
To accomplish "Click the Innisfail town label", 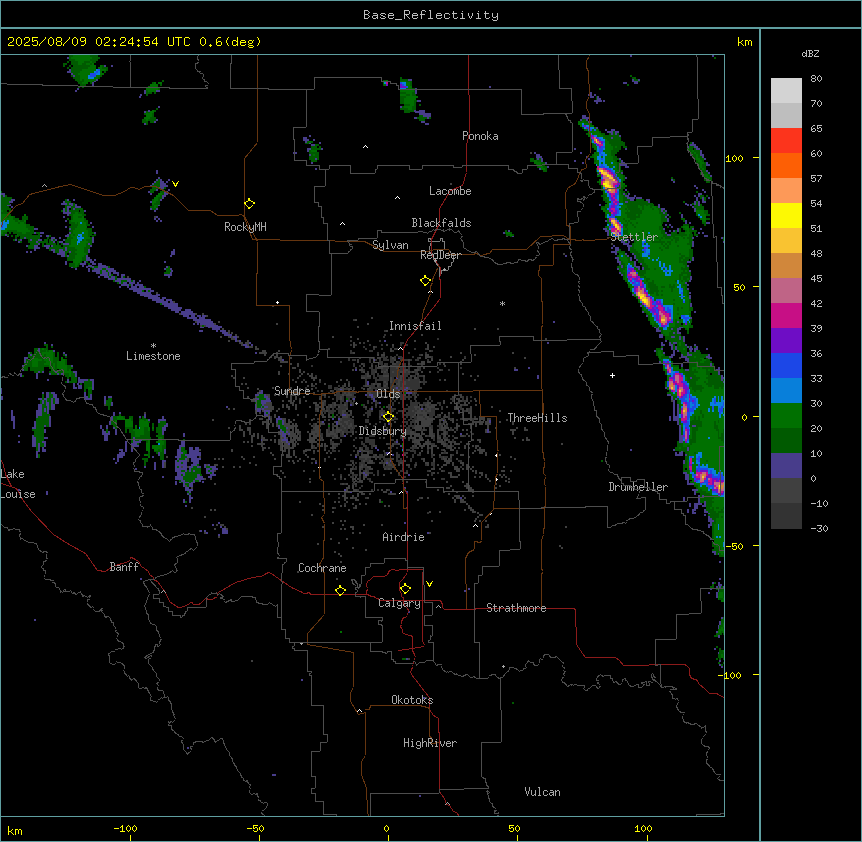I will [x=415, y=326].
